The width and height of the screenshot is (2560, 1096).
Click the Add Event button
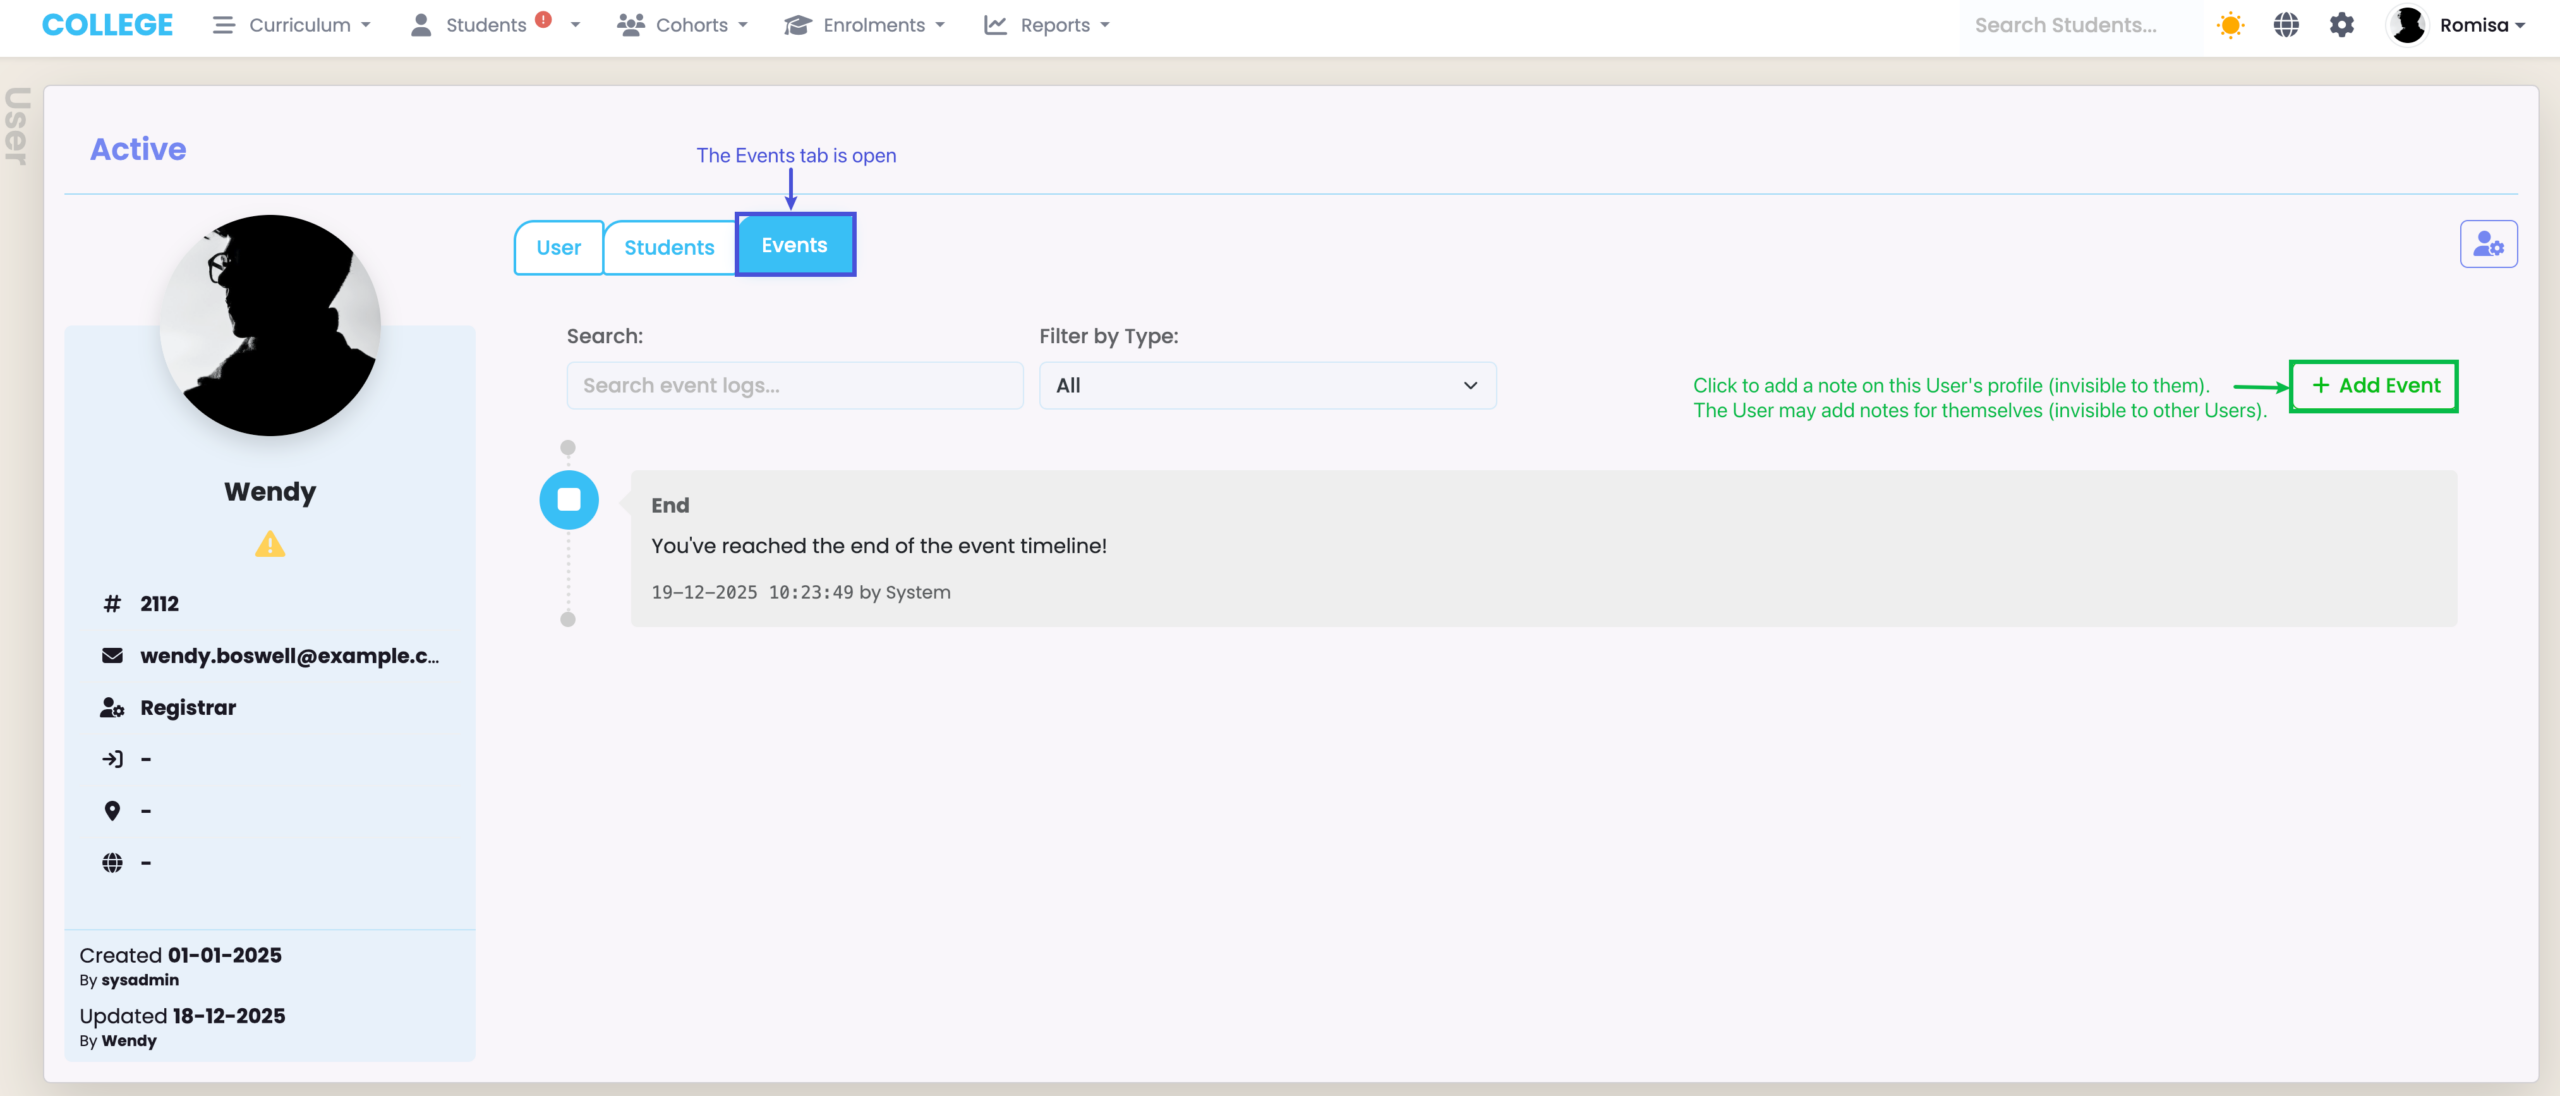(x=2374, y=386)
